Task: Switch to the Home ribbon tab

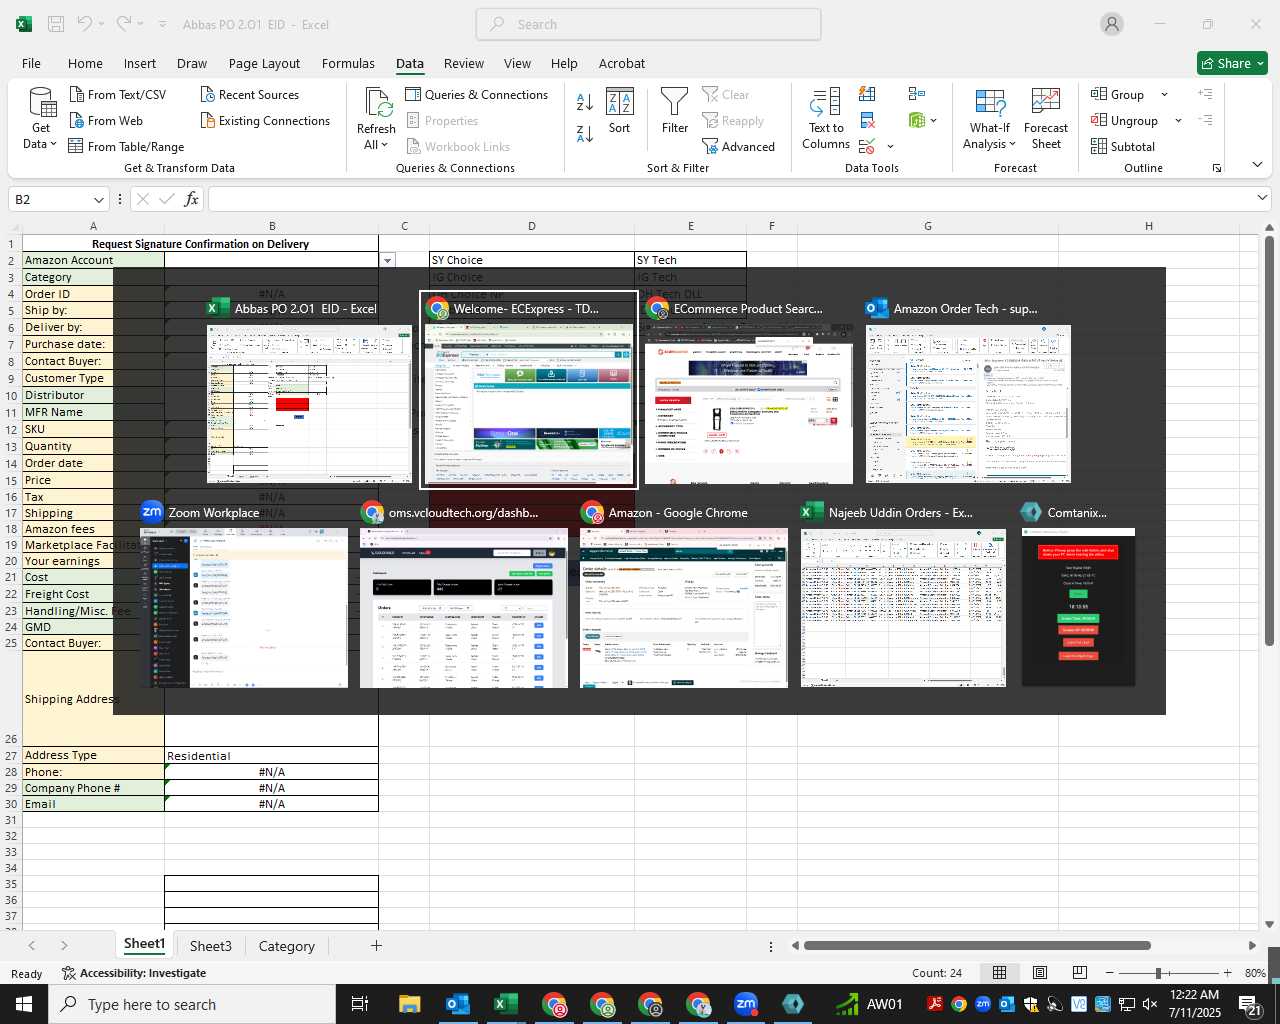Action: pyautogui.click(x=85, y=63)
